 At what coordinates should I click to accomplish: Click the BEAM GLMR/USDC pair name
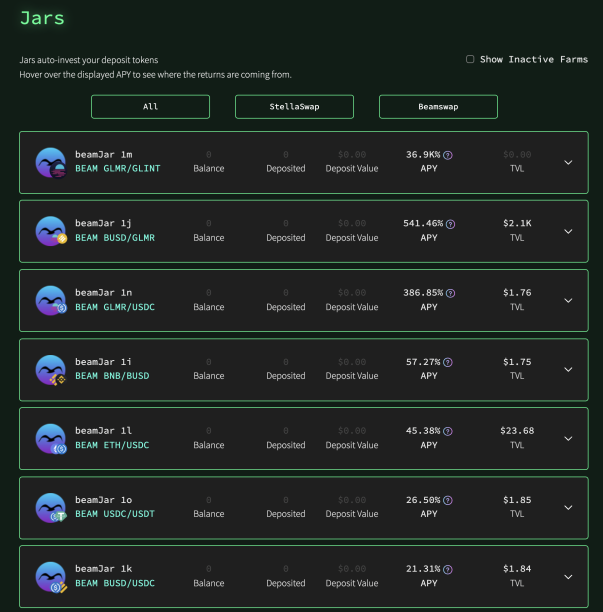click(x=115, y=307)
